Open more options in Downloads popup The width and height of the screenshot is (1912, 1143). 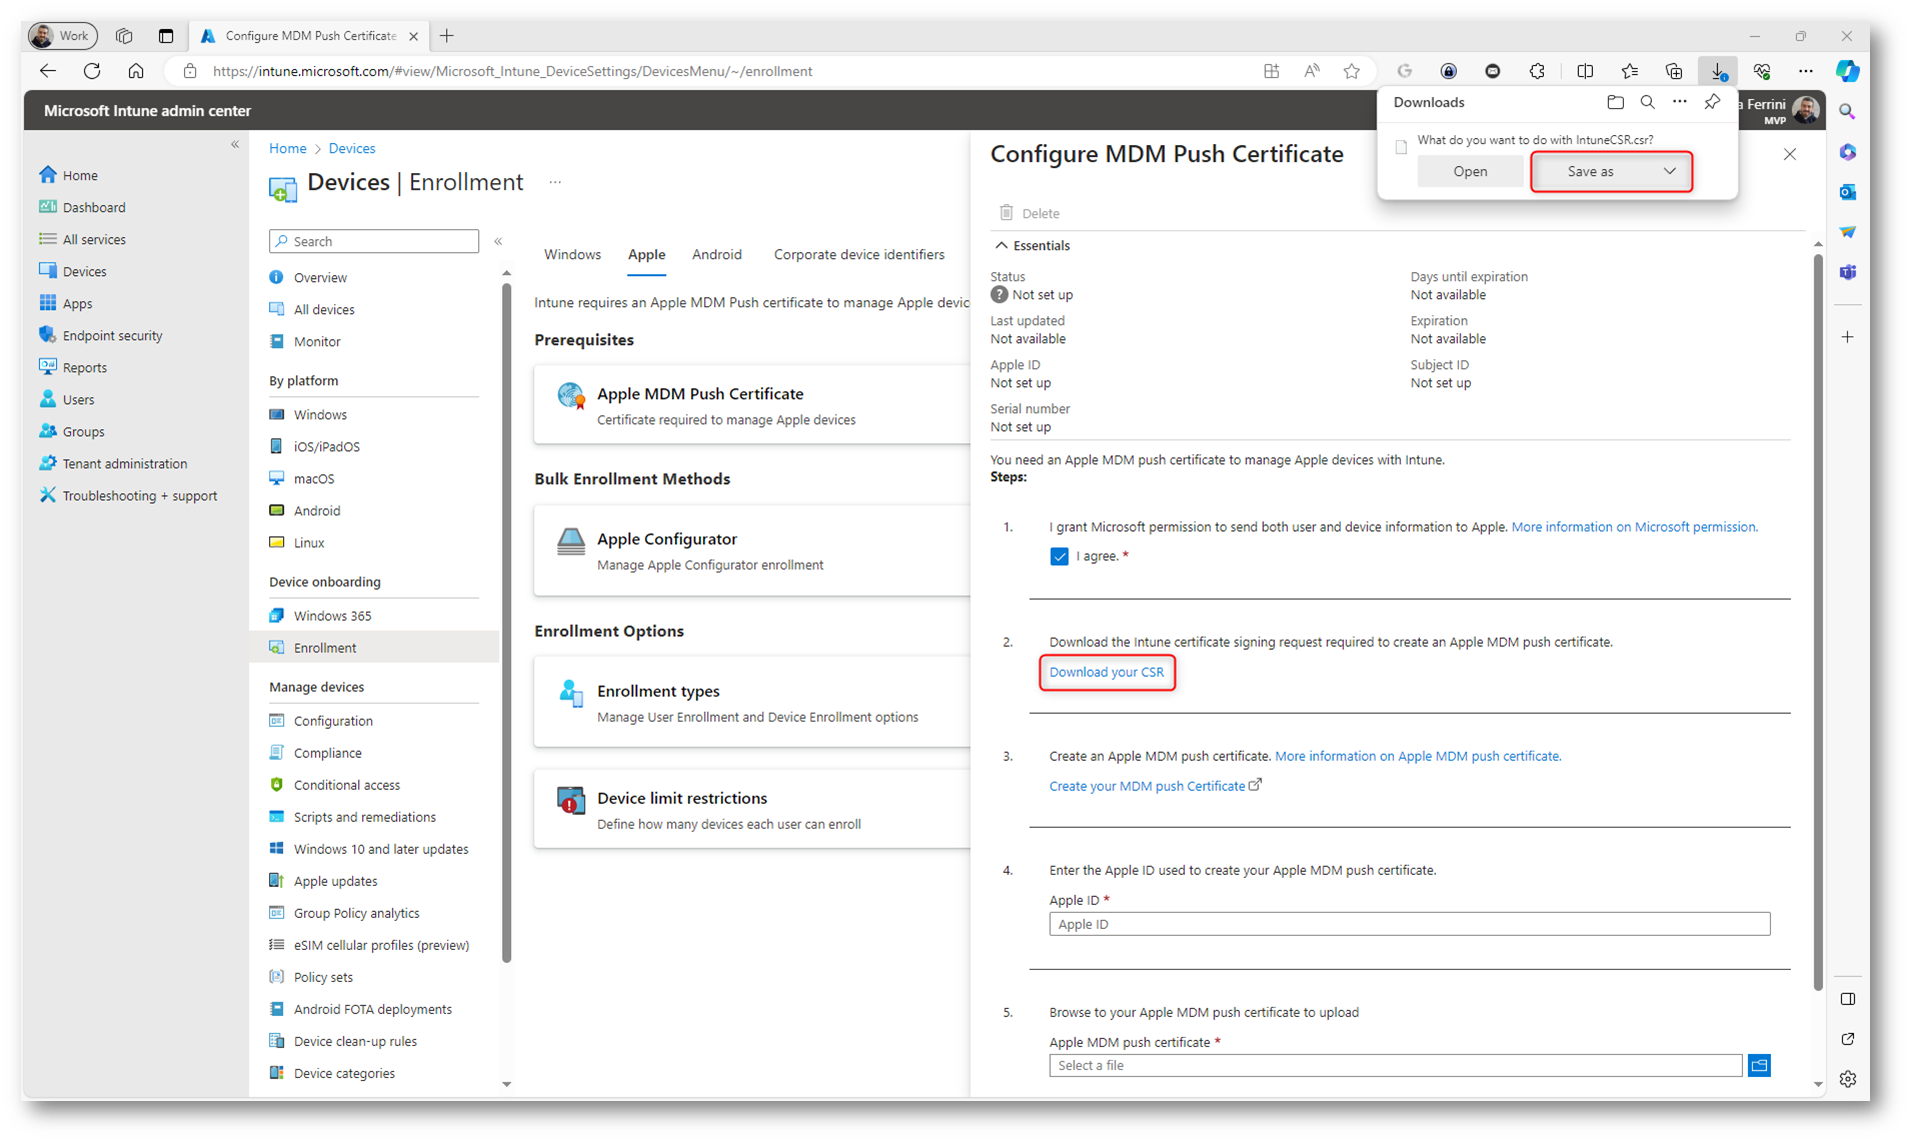coord(1679,102)
